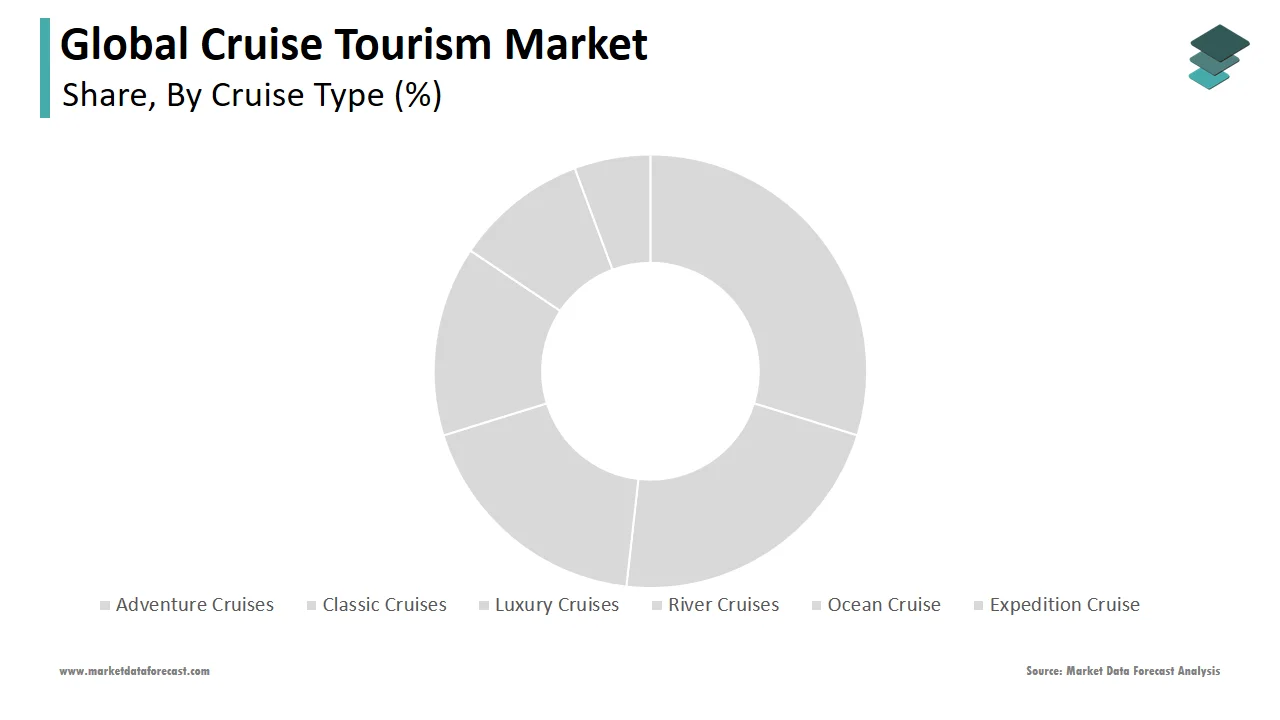Click 'Source: Market Data Forecast Analysis' text
The image size is (1280, 720).
(1123, 671)
